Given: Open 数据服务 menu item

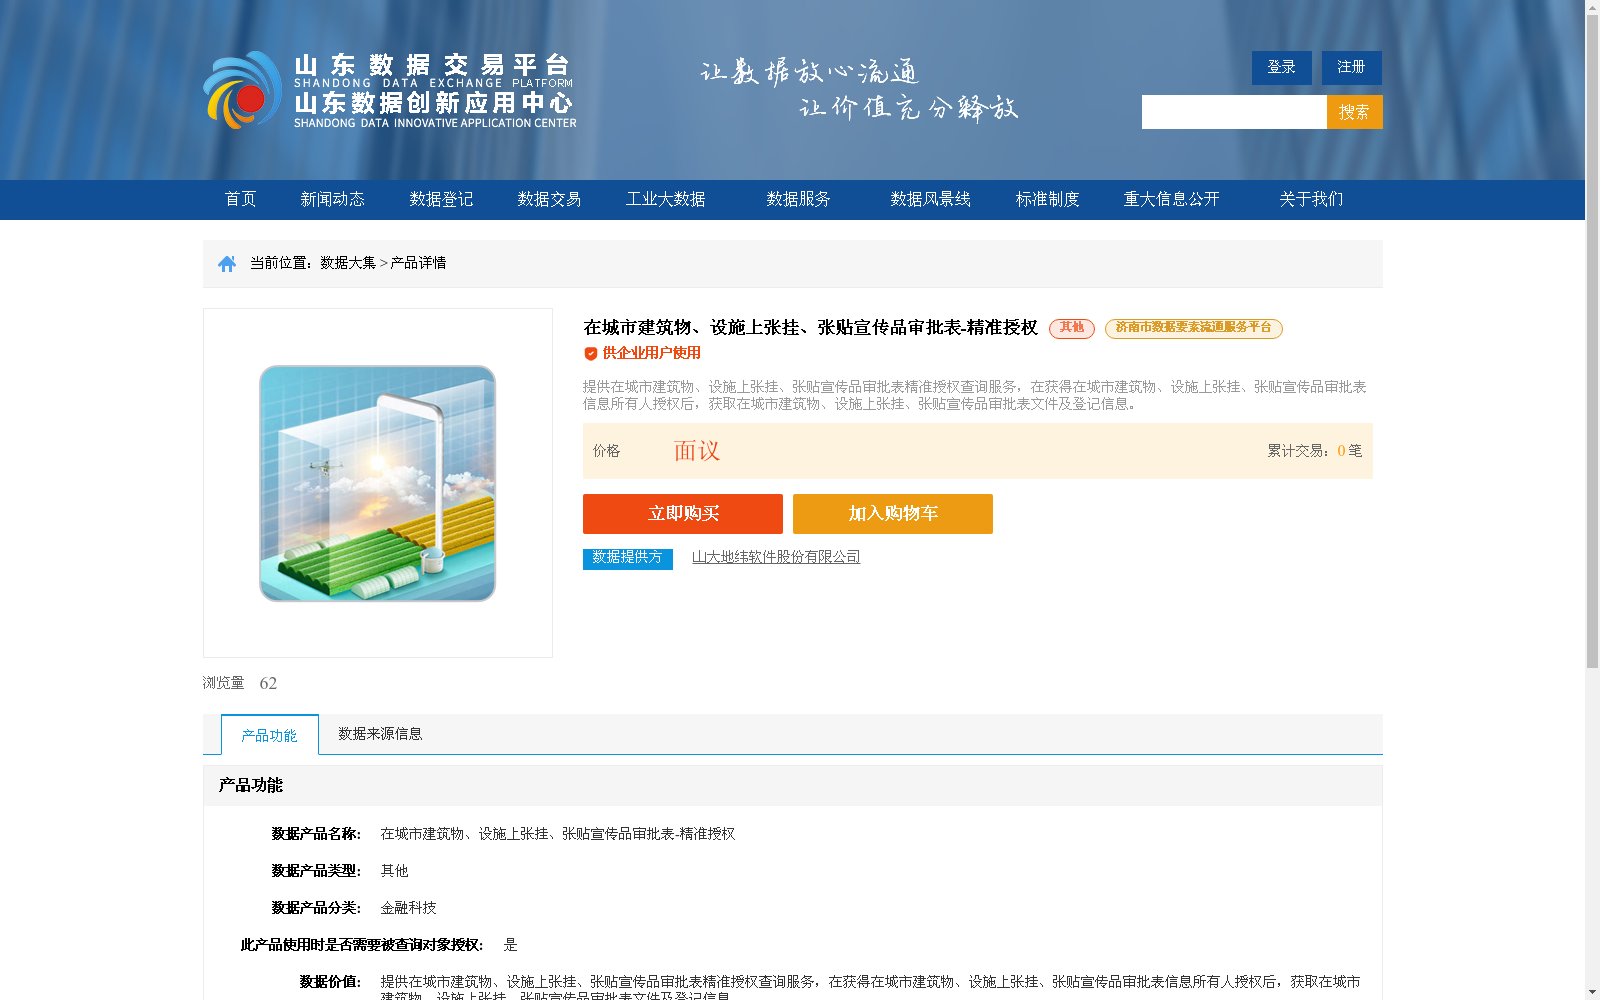Looking at the screenshot, I should (x=799, y=199).
